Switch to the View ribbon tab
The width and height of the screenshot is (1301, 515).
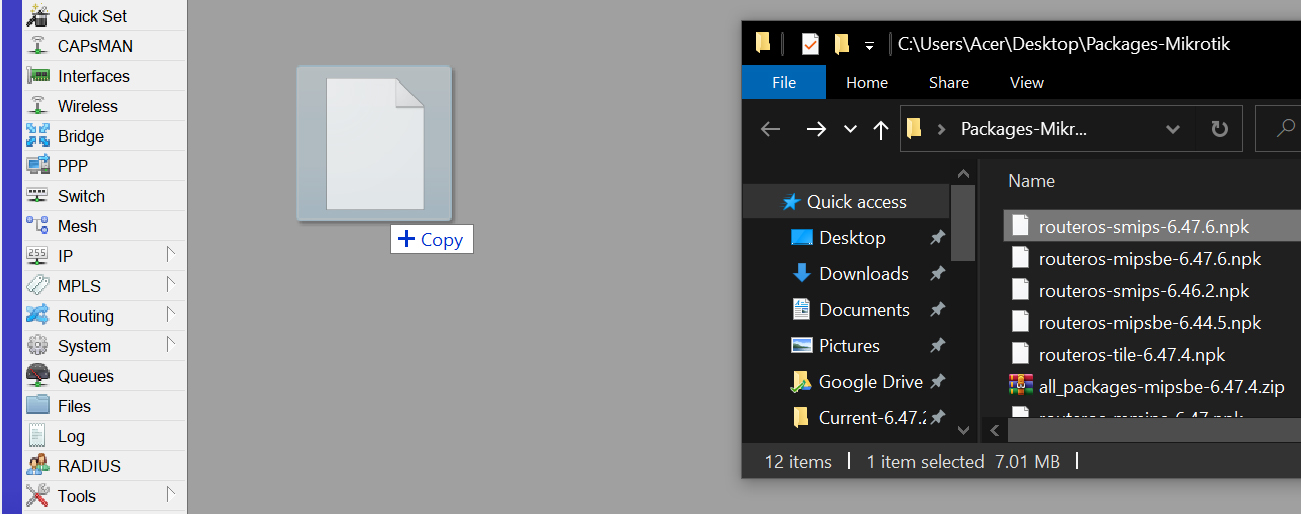[x=1027, y=83]
